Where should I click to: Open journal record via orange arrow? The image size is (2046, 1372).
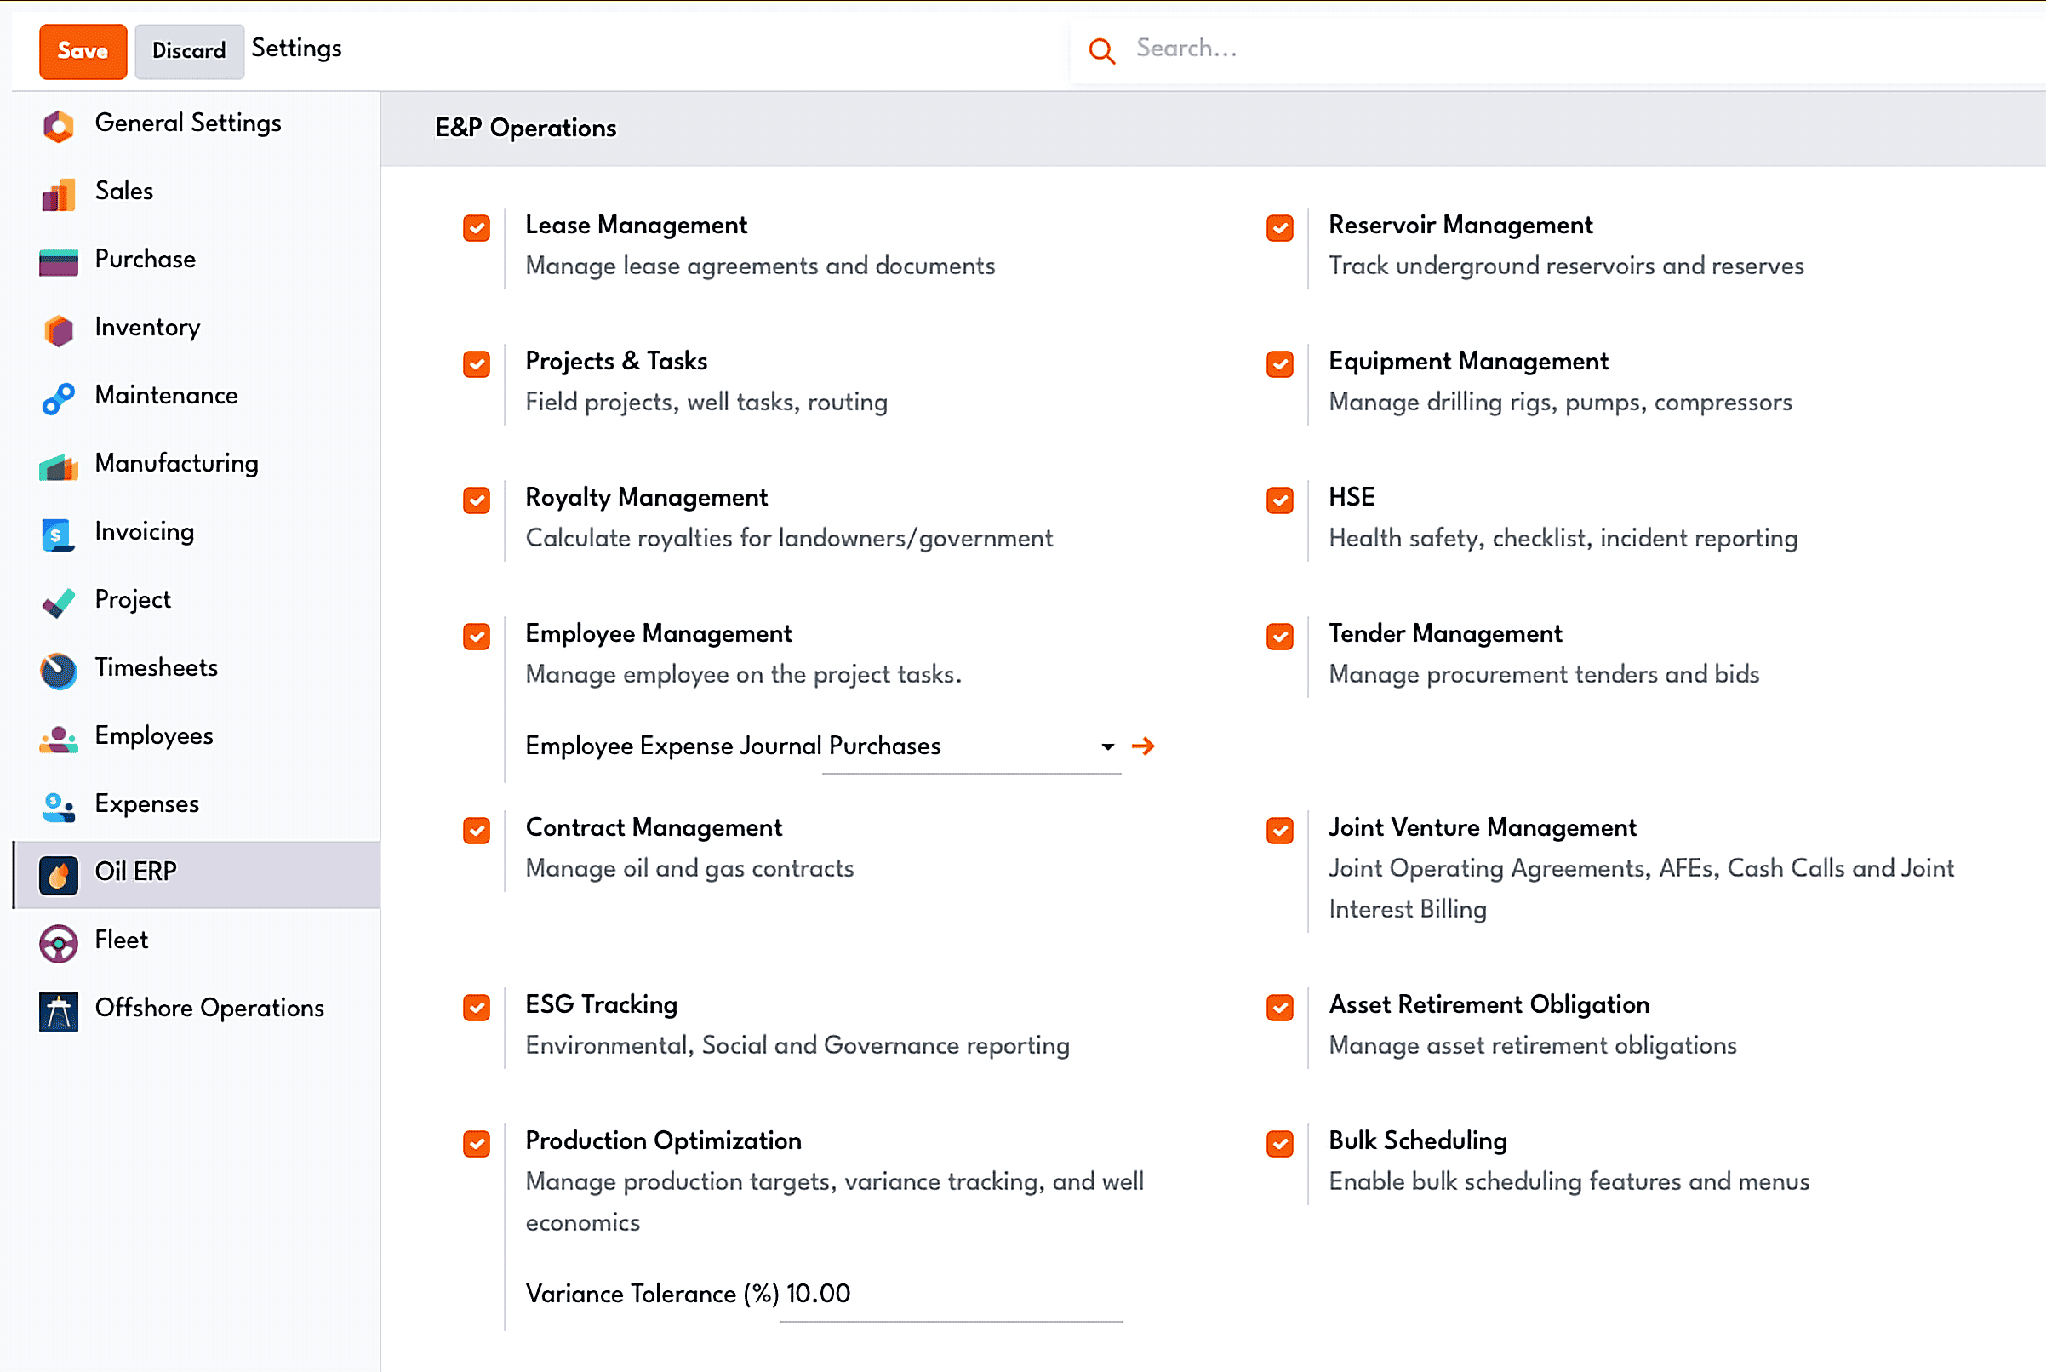[1143, 746]
